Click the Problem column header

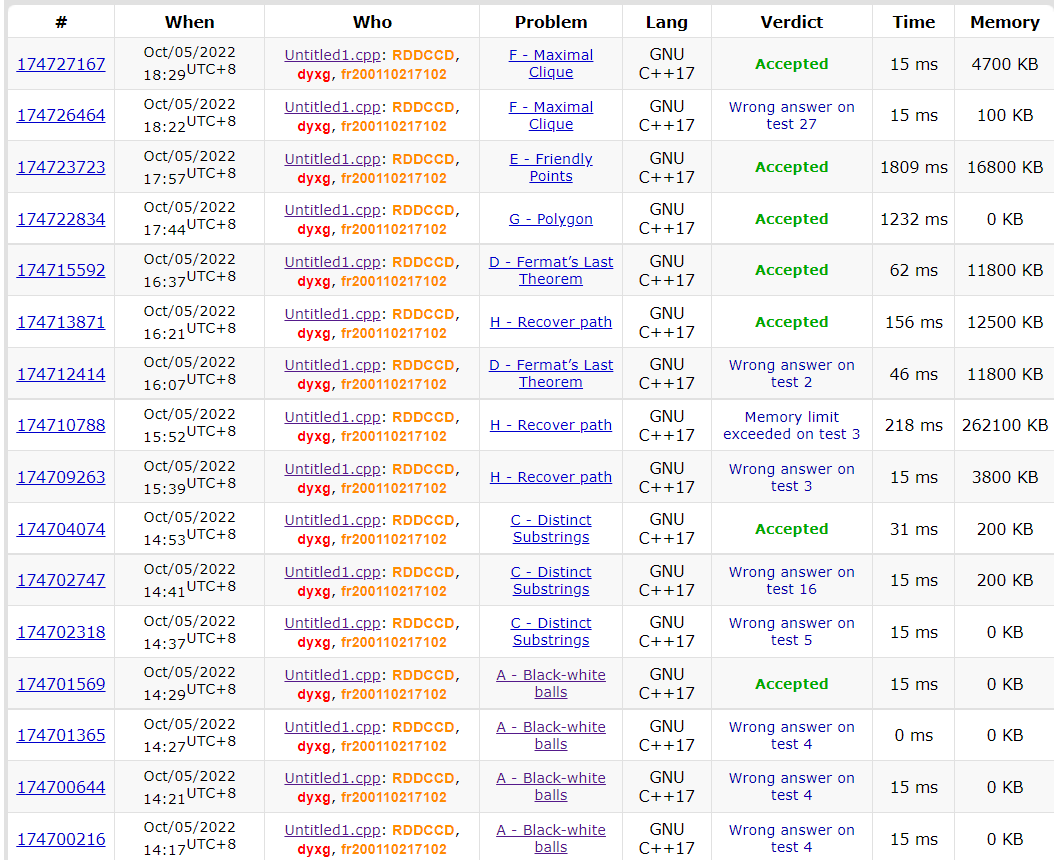pyautogui.click(x=551, y=22)
